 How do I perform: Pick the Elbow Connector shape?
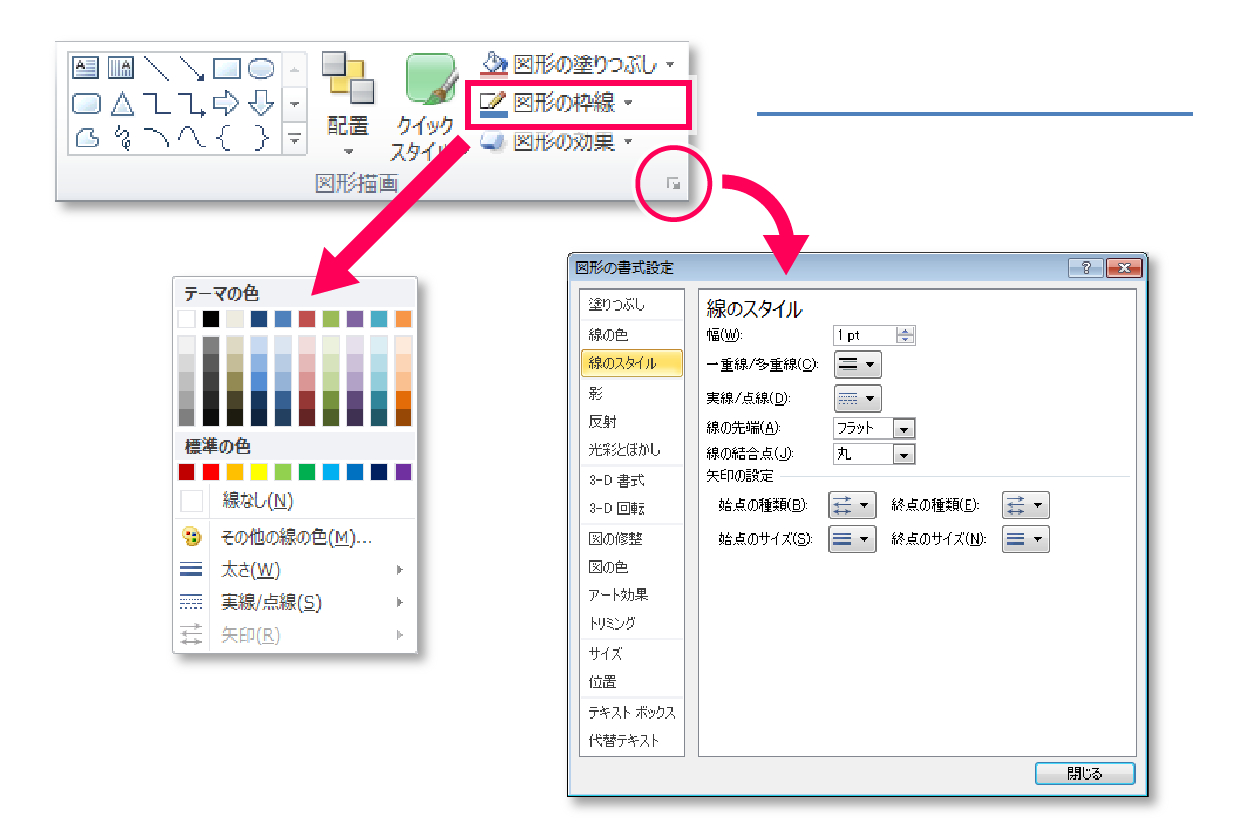tap(156, 103)
